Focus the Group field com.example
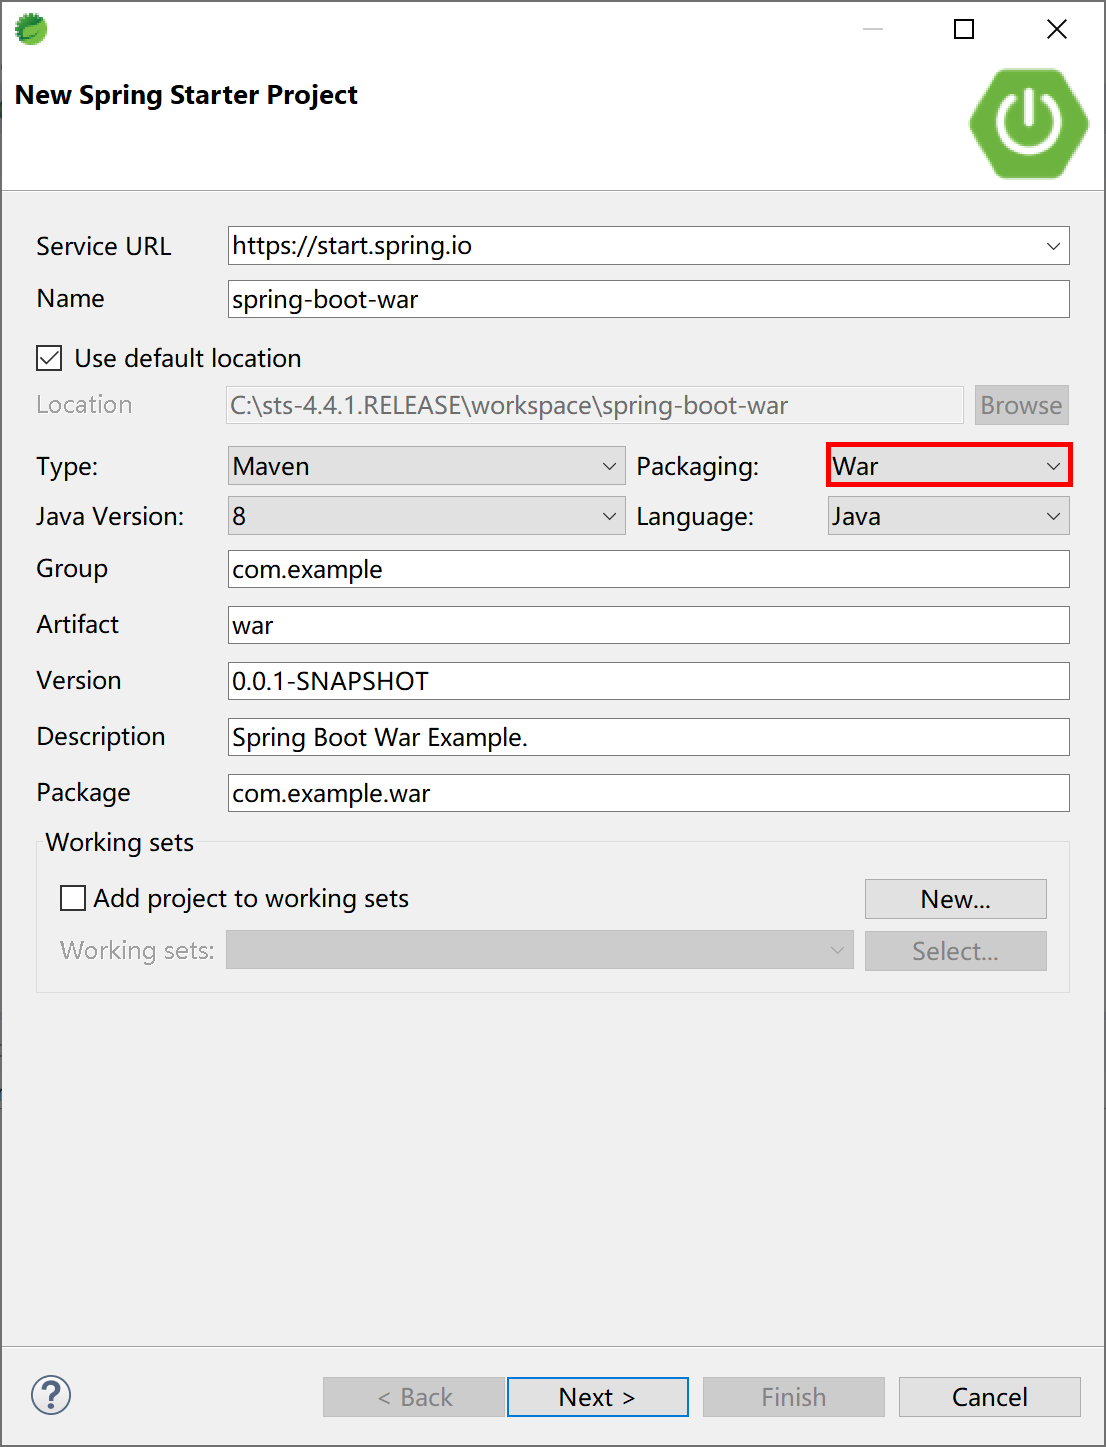The image size is (1106, 1447). [648, 569]
